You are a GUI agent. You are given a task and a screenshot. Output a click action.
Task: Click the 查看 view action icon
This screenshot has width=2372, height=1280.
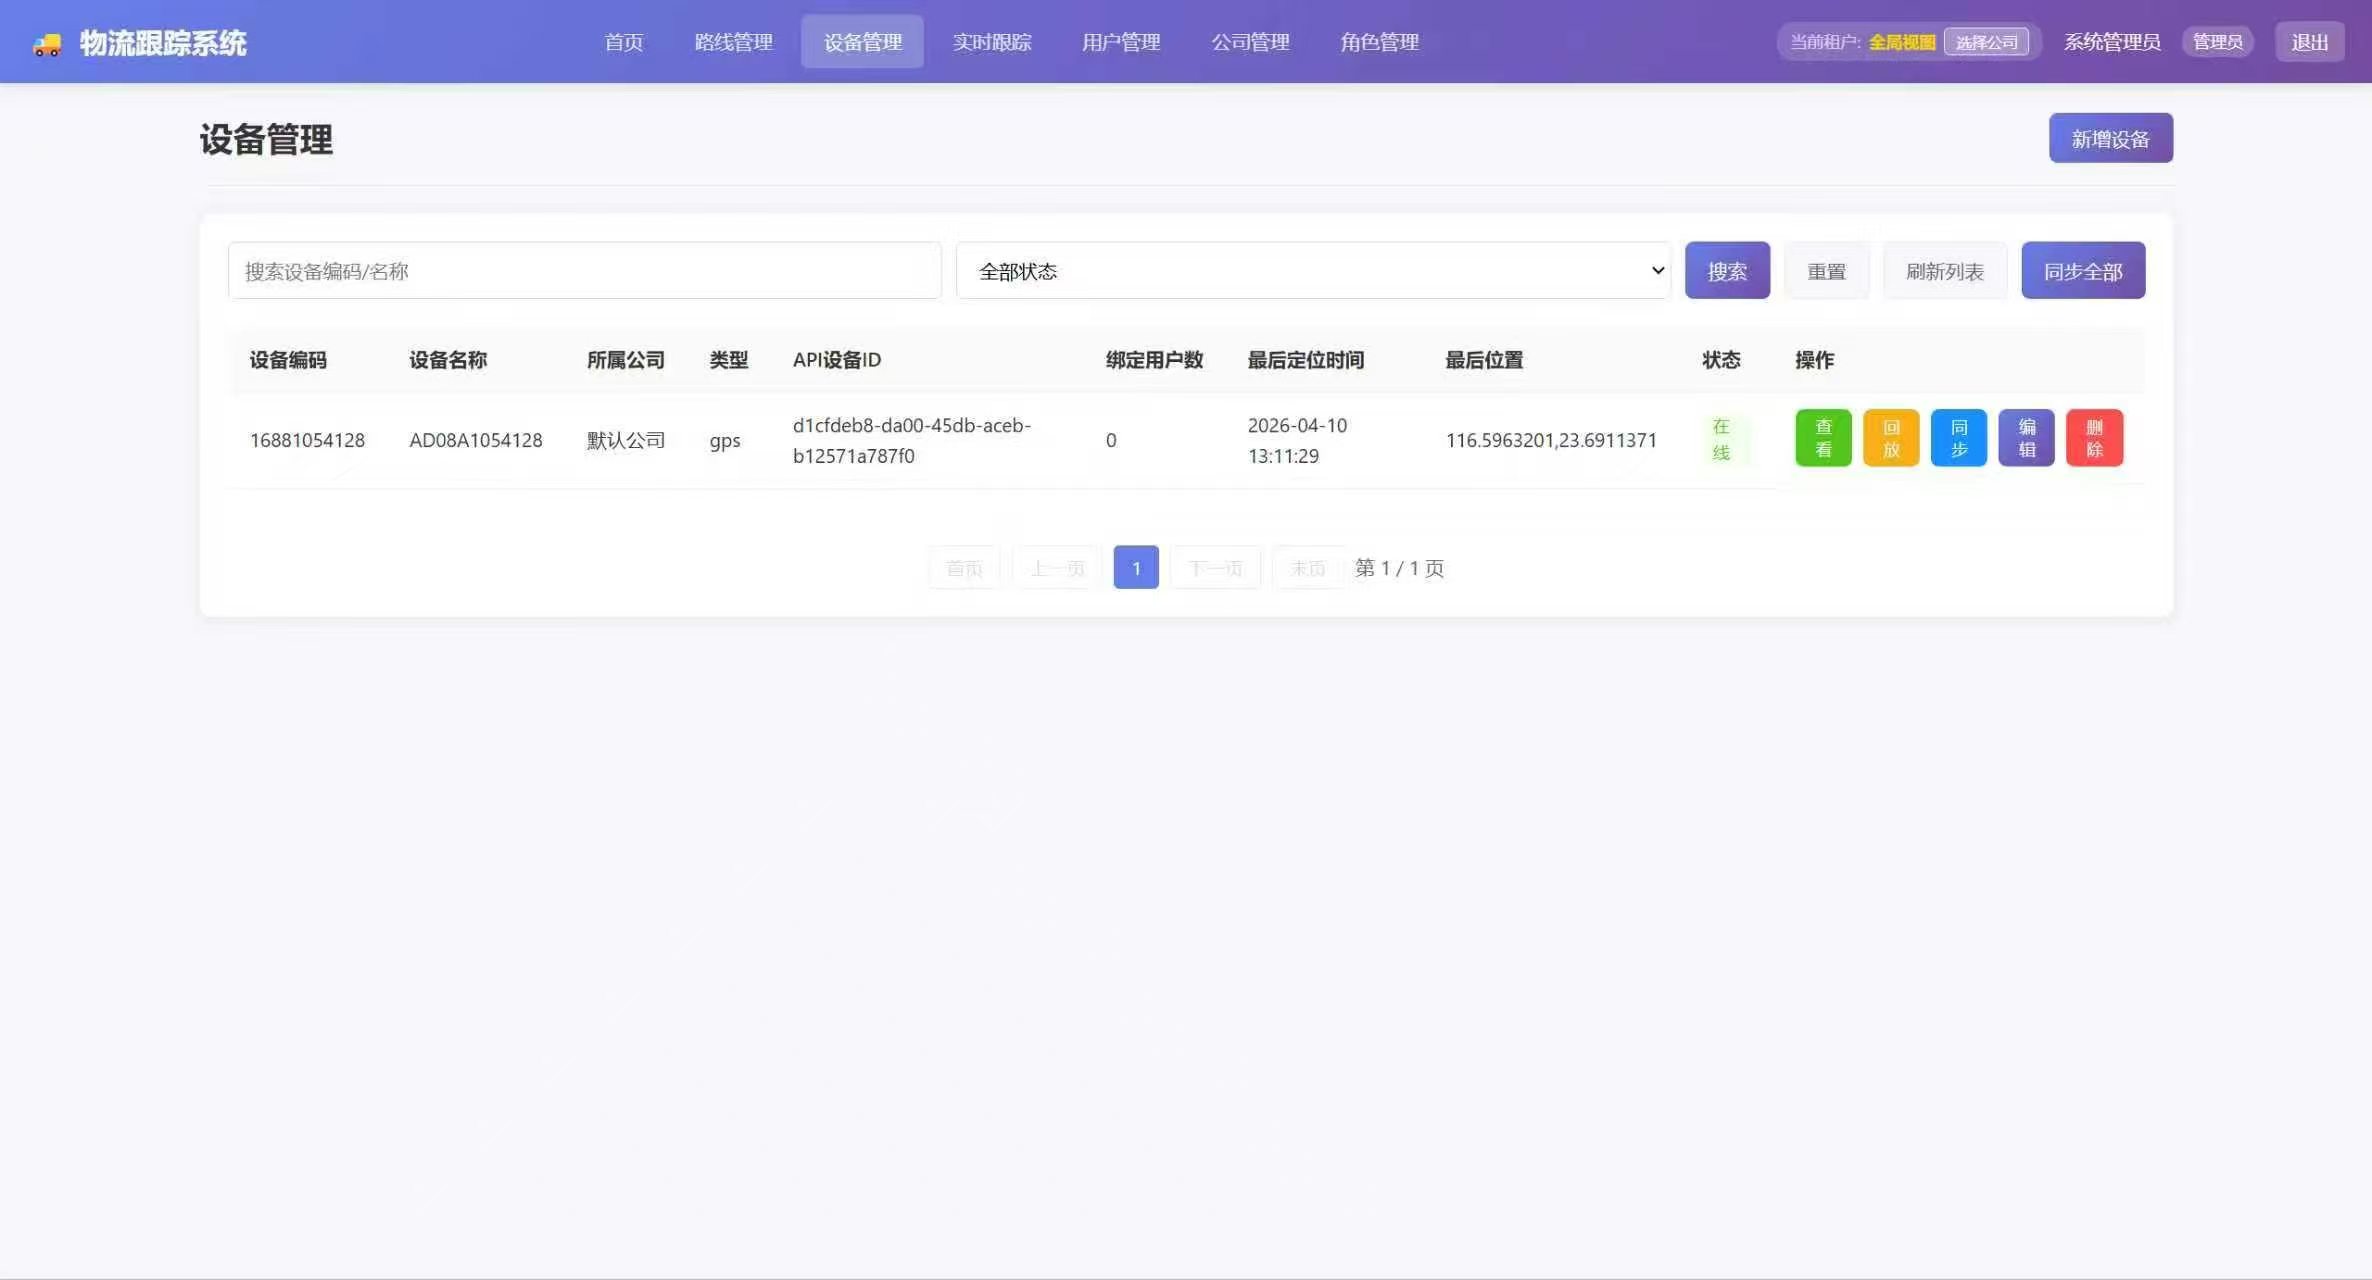(1822, 438)
